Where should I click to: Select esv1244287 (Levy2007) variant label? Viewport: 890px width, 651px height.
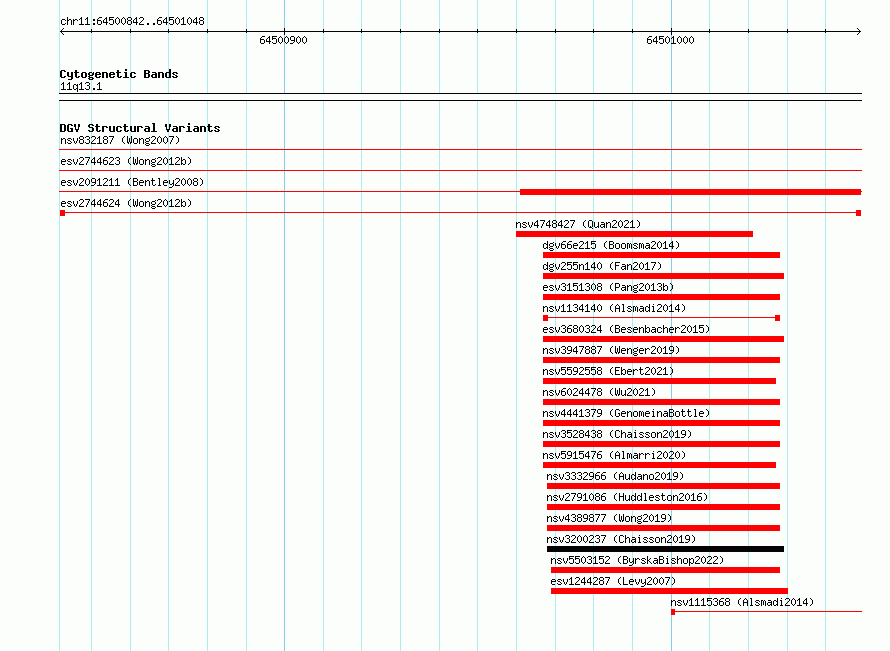613,581
